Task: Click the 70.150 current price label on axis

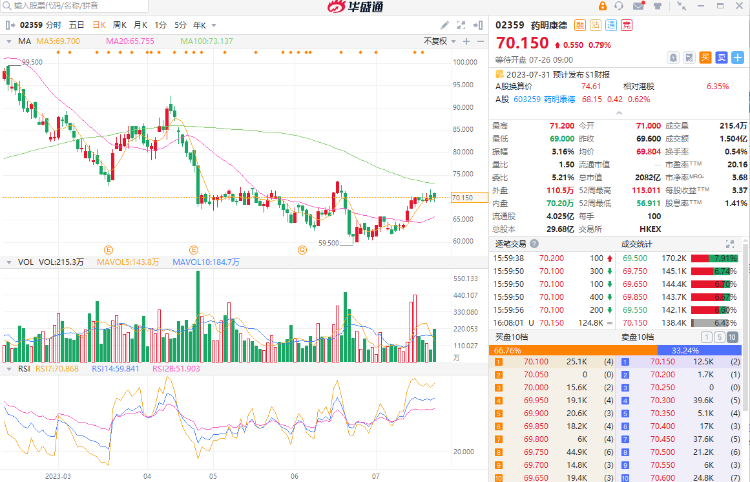Action: coord(469,197)
